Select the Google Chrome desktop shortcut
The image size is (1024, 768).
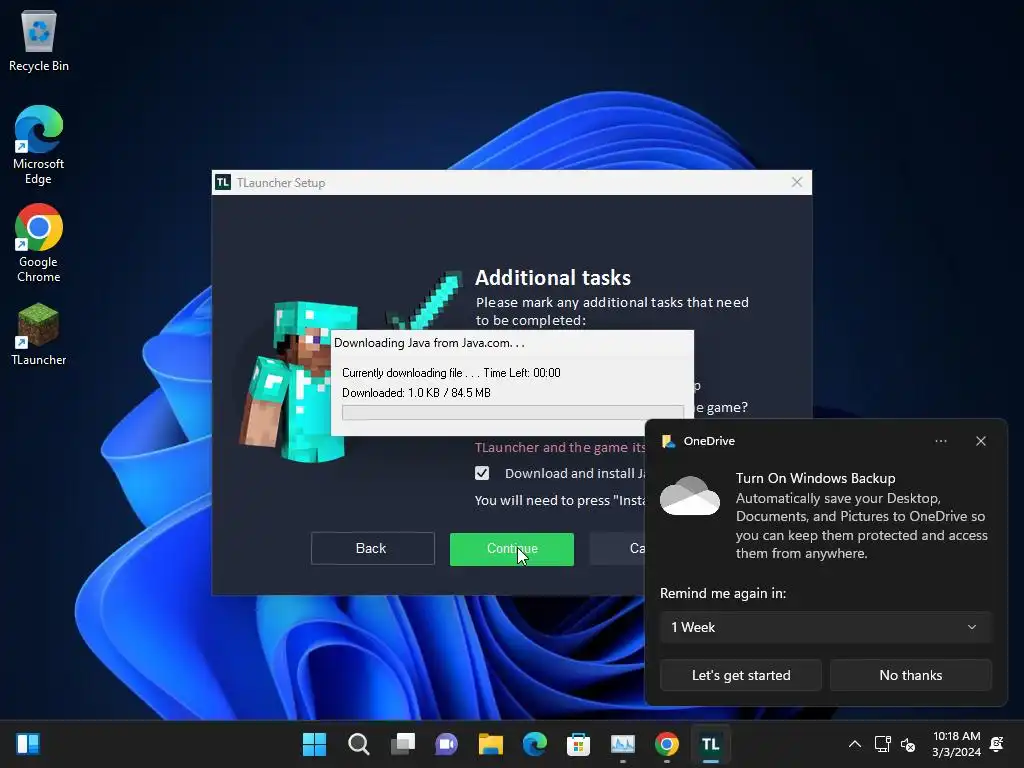pos(39,243)
